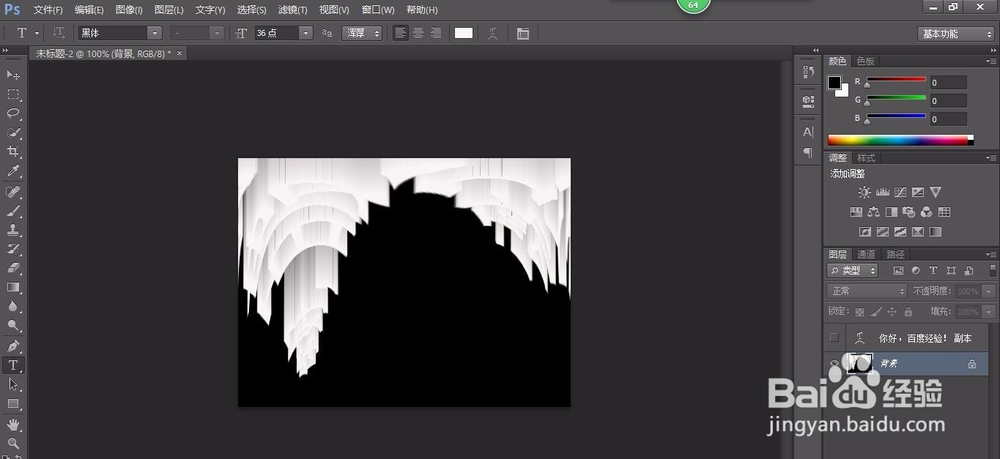Viewport: 1000px width, 459px height.
Task: Toggle pixel layer filter
Action: pos(899,270)
